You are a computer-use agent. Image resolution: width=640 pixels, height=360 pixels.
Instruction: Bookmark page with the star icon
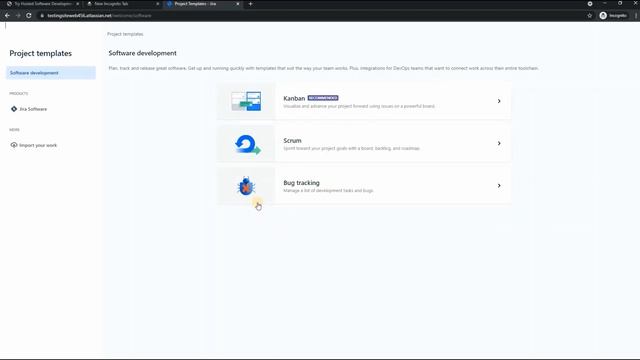(x=589, y=16)
